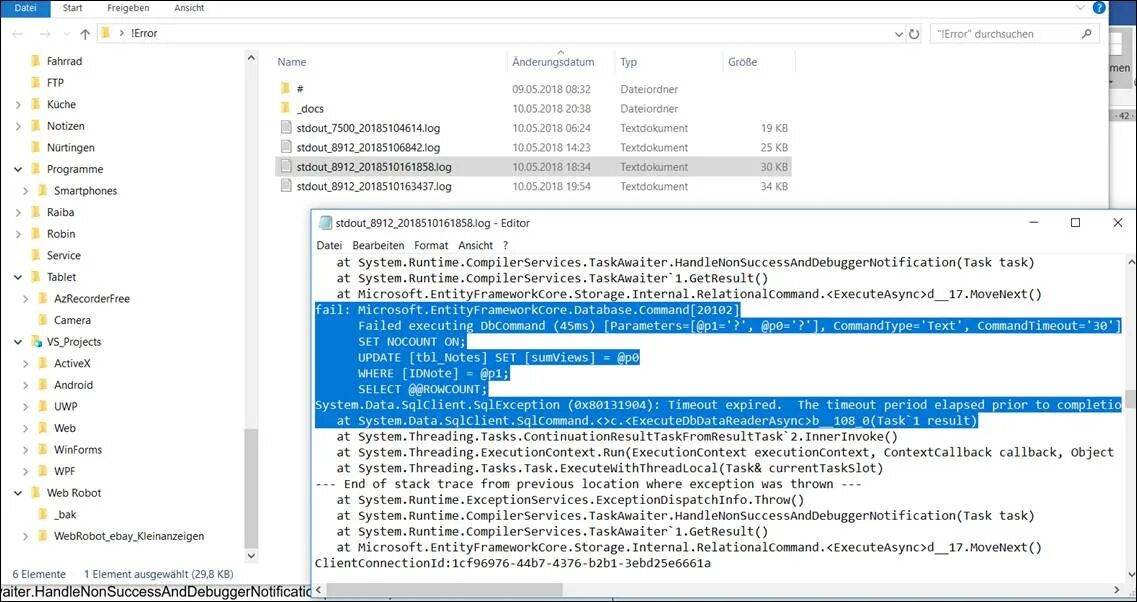Screen dimensions: 1137x602
Task: Open the Datei ribbon tab in Explorer
Action: 25,8
